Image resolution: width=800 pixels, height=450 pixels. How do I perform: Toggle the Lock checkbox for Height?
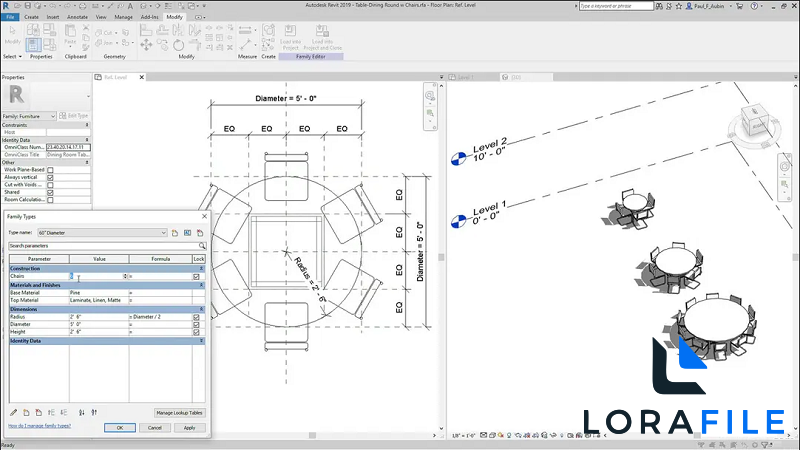click(x=196, y=332)
